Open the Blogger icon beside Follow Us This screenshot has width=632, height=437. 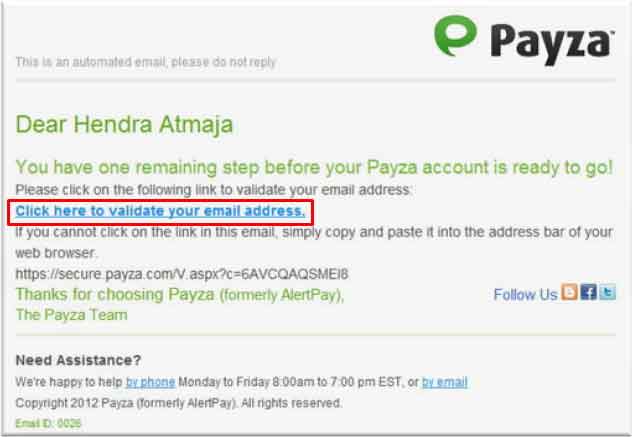(570, 292)
